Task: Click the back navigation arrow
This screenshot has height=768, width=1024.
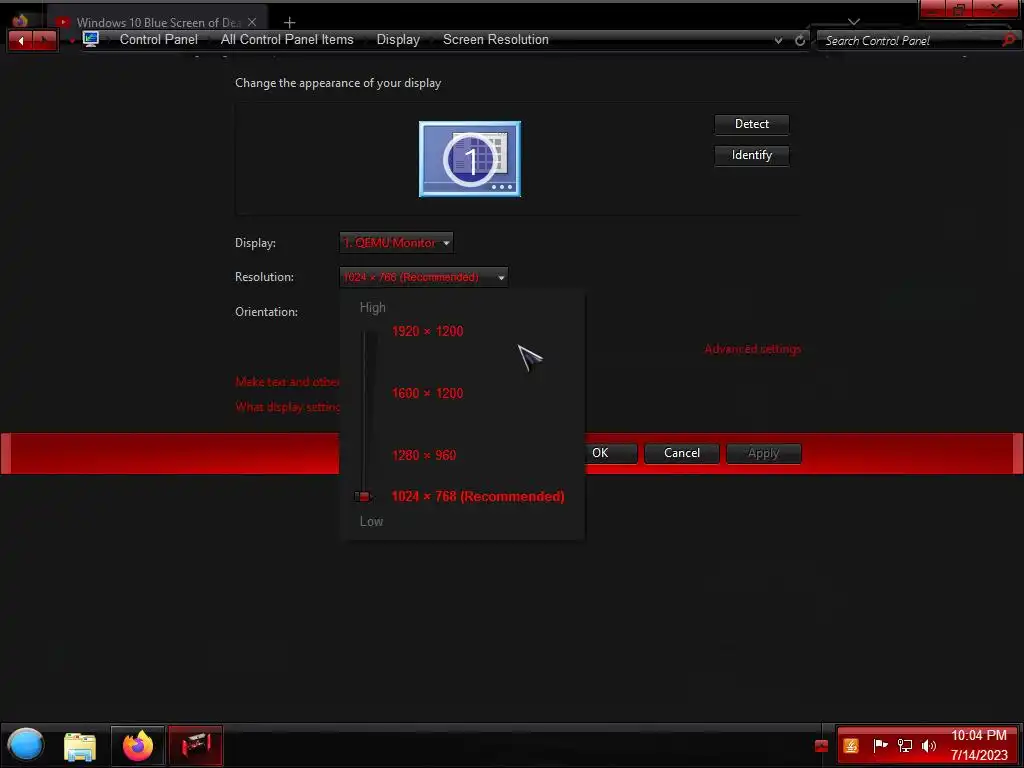Action: tap(20, 40)
